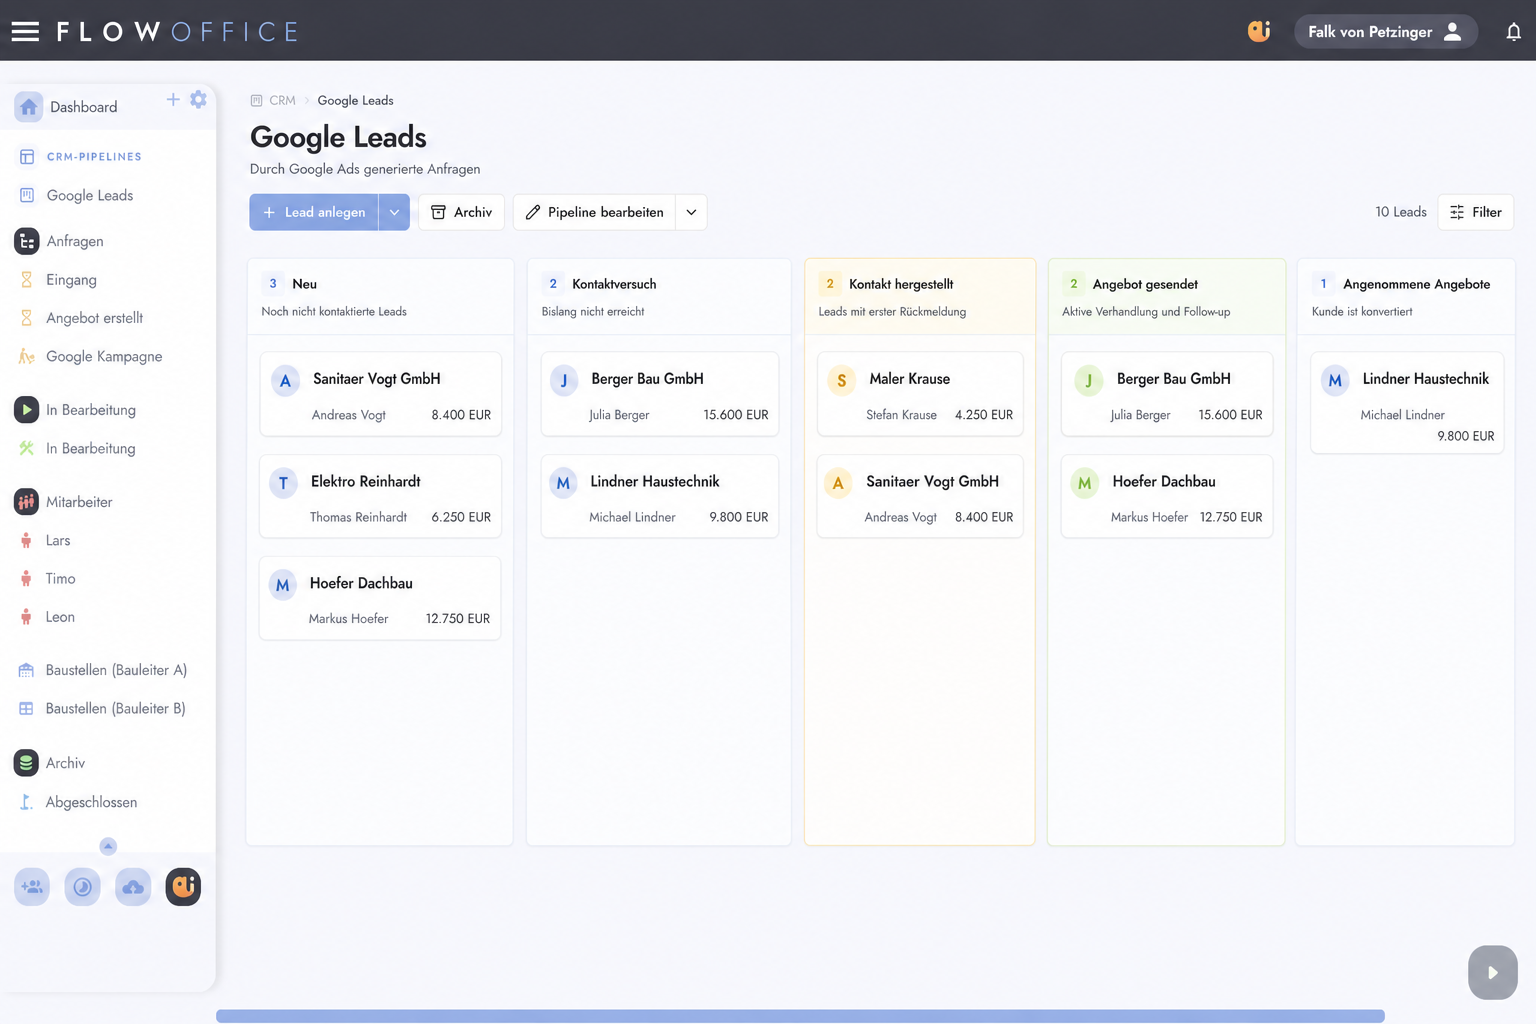Open the hamburger main menu

tap(25, 31)
